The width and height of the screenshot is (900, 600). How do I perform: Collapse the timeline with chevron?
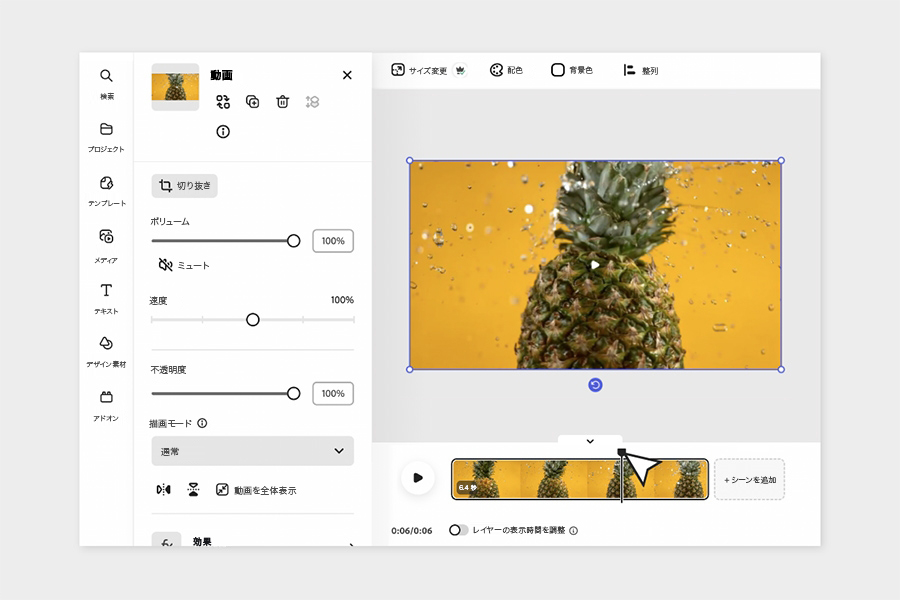tap(590, 441)
